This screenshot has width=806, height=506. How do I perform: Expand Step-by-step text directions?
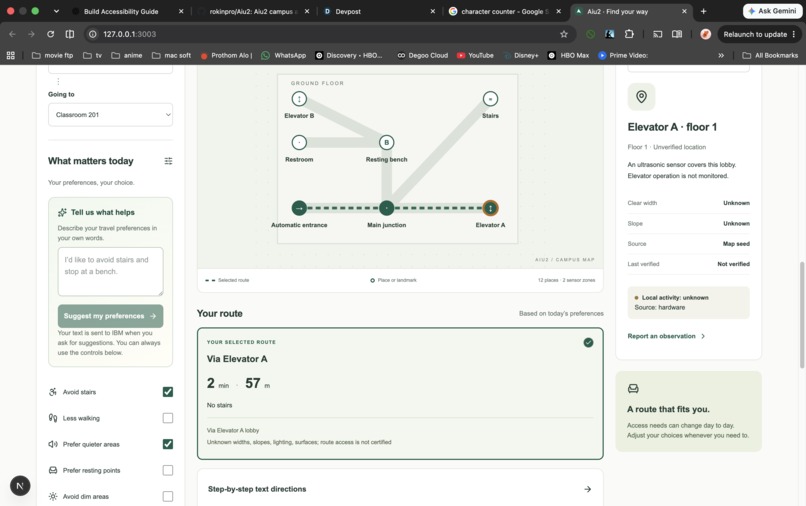[x=400, y=489]
